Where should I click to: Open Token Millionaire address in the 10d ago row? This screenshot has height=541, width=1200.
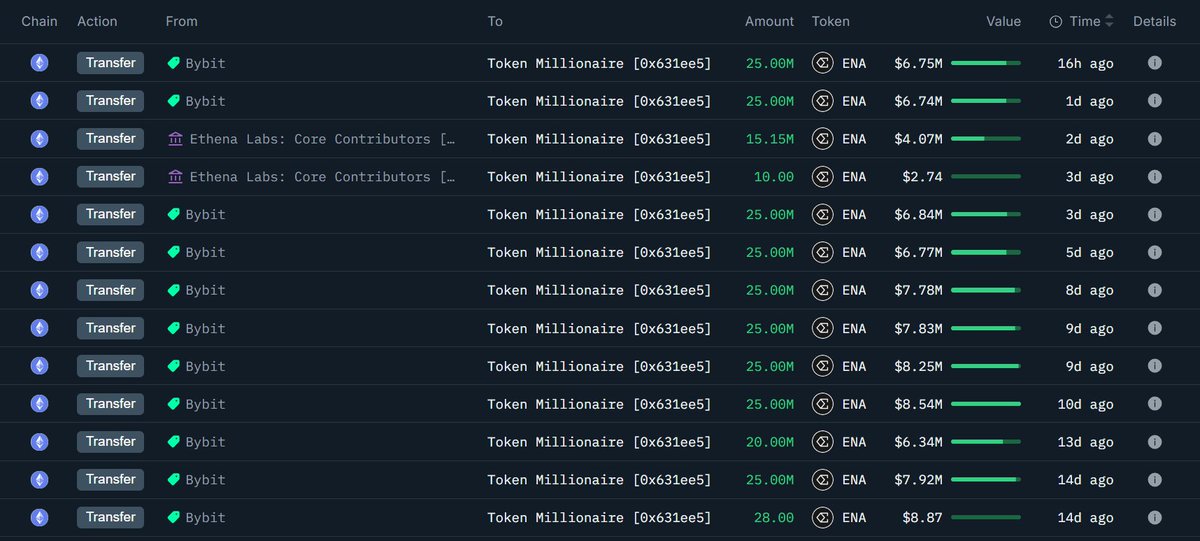(599, 404)
